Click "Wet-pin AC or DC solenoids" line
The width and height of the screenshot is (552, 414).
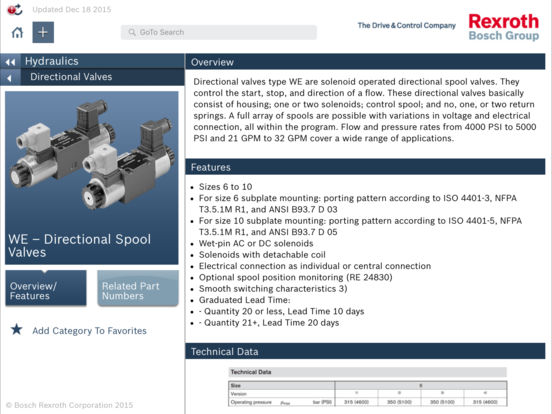(x=256, y=243)
